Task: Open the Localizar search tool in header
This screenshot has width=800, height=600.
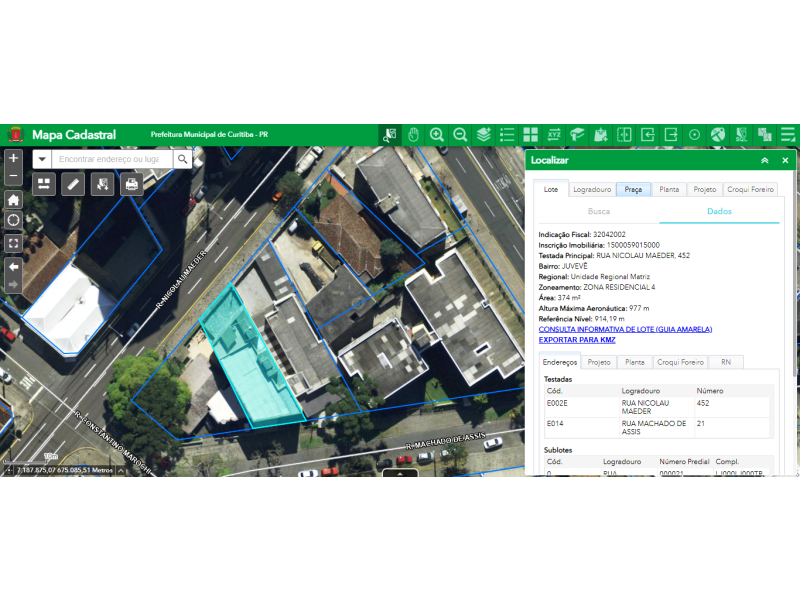Action: tap(390, 135)
